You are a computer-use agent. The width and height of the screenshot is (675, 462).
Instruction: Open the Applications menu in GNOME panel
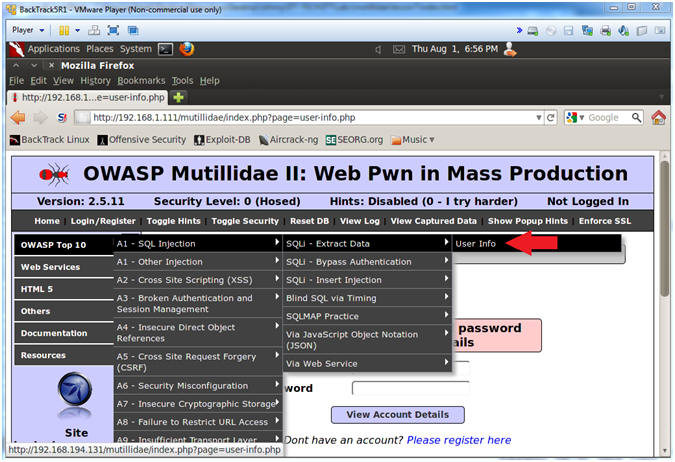tap(54, 49)
